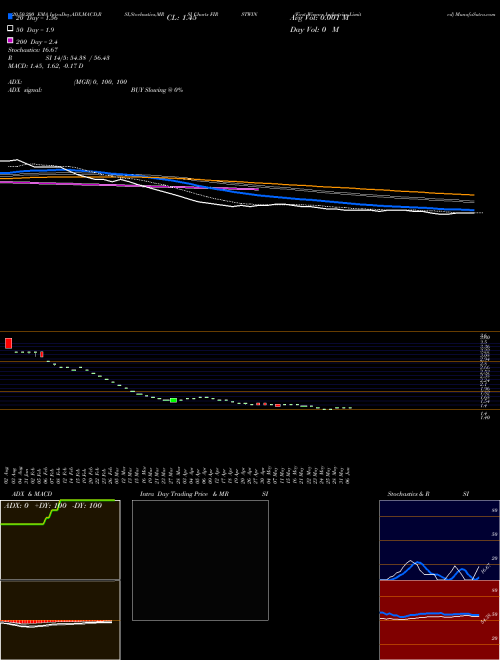This screenshot has width=500, height=660.
Task: Click the 'RSI 14/5: 54.38 / 56.48' reading
Action: tap(59, 58)
